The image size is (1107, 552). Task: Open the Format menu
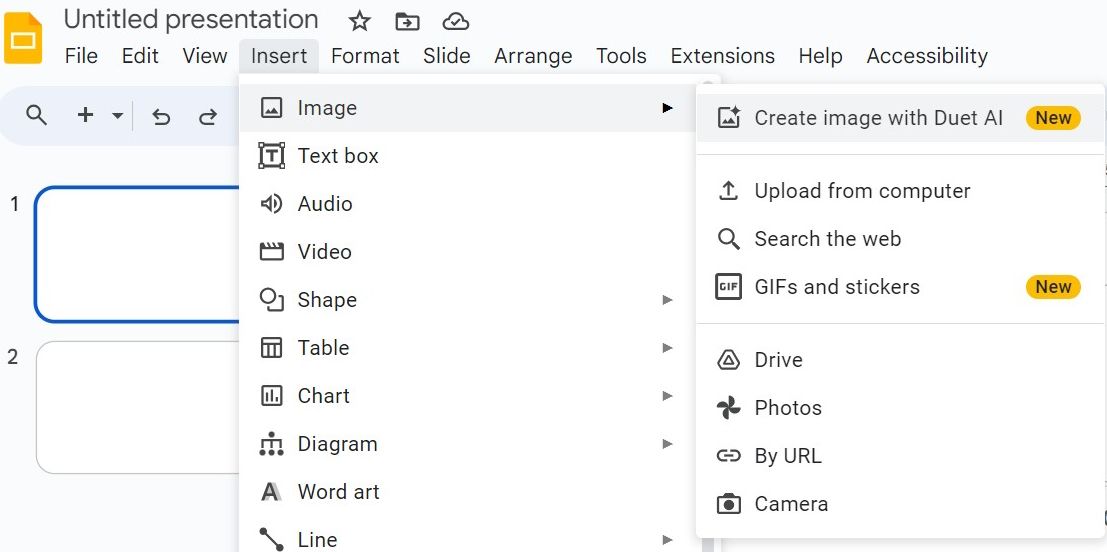365,56
